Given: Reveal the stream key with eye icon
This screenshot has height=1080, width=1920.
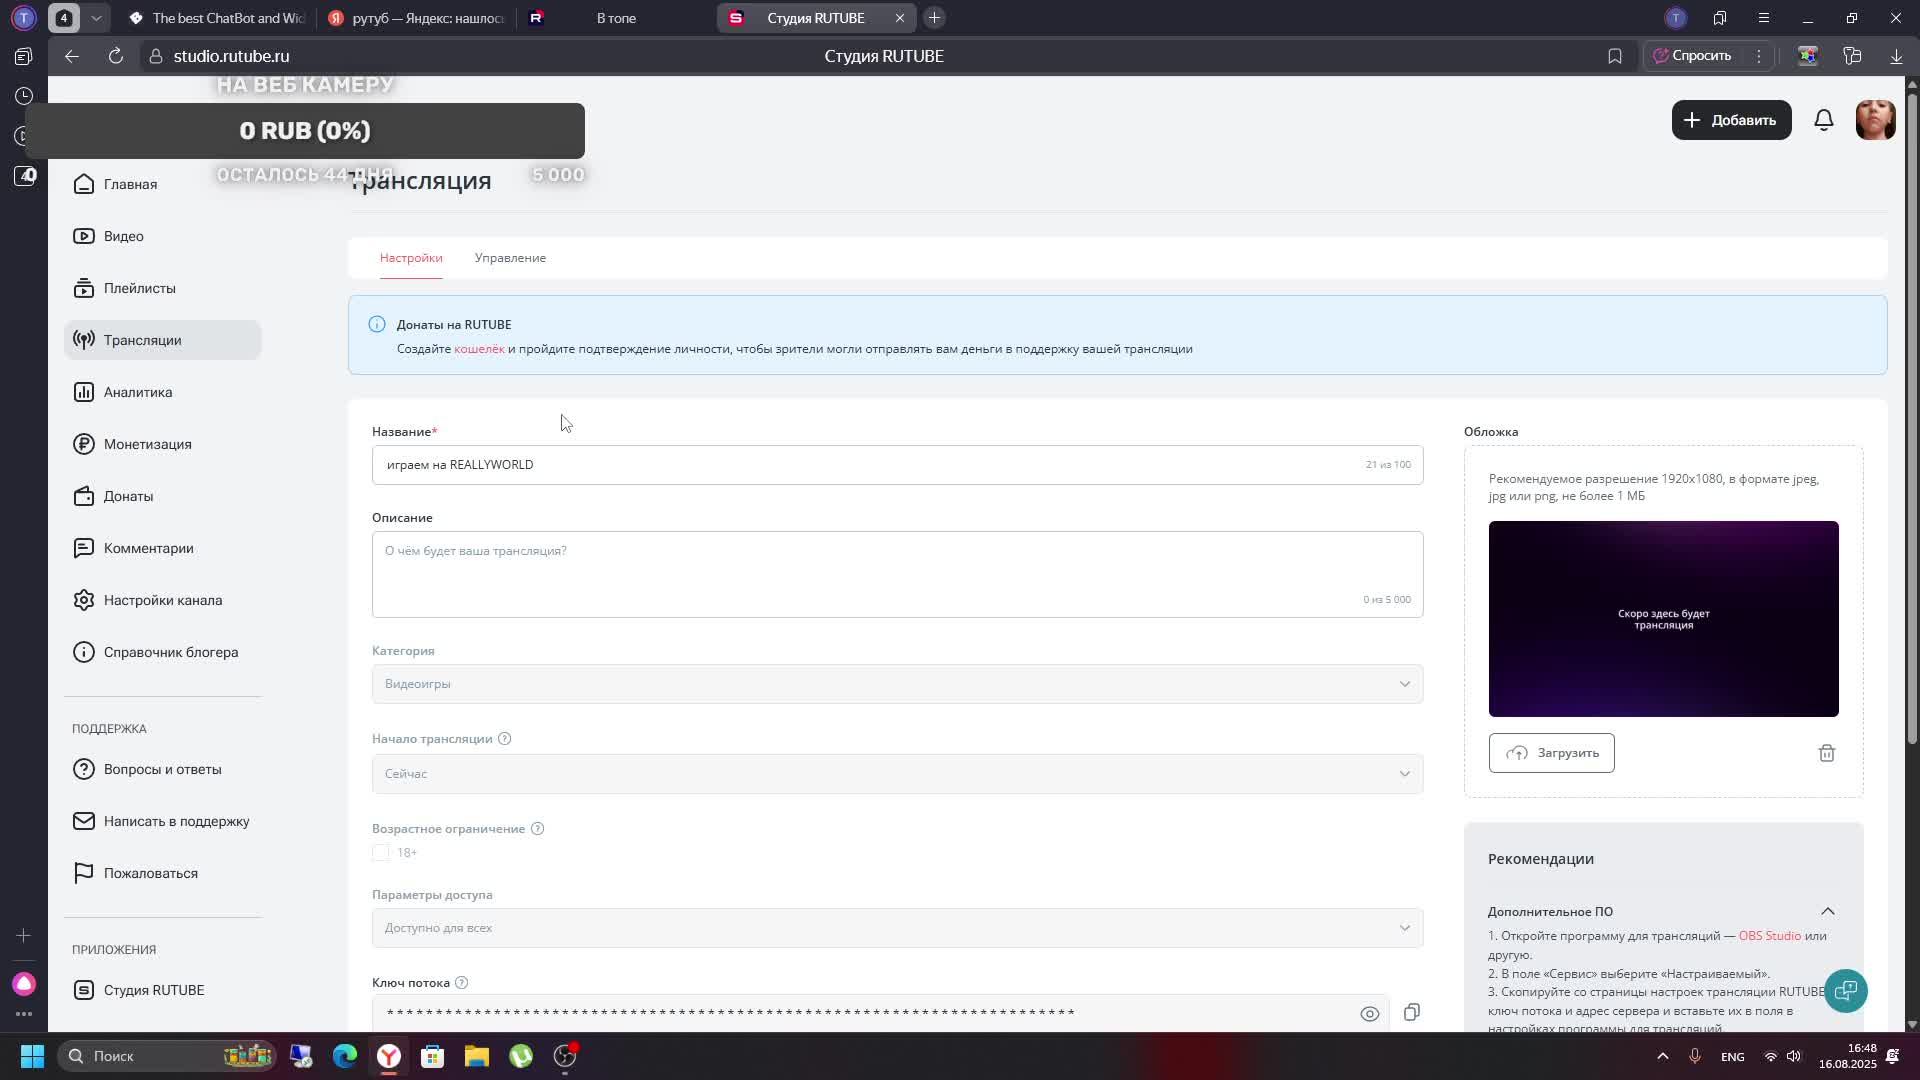Looking at the screenshot, I should click(x=1369, y=1013).
